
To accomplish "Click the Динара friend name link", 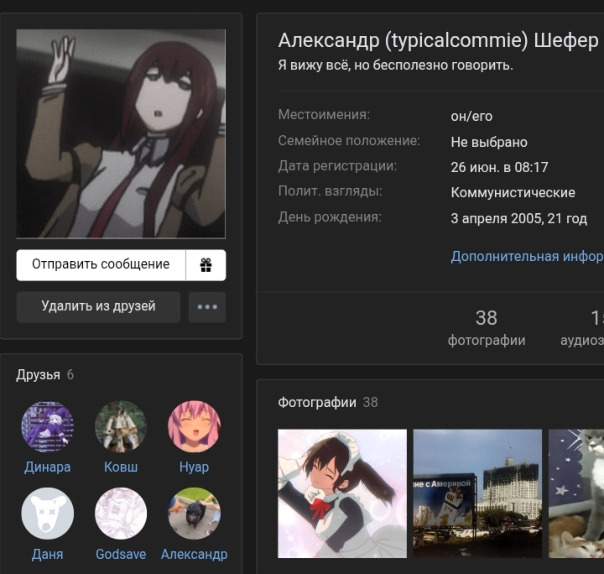I will coord(47,467).
